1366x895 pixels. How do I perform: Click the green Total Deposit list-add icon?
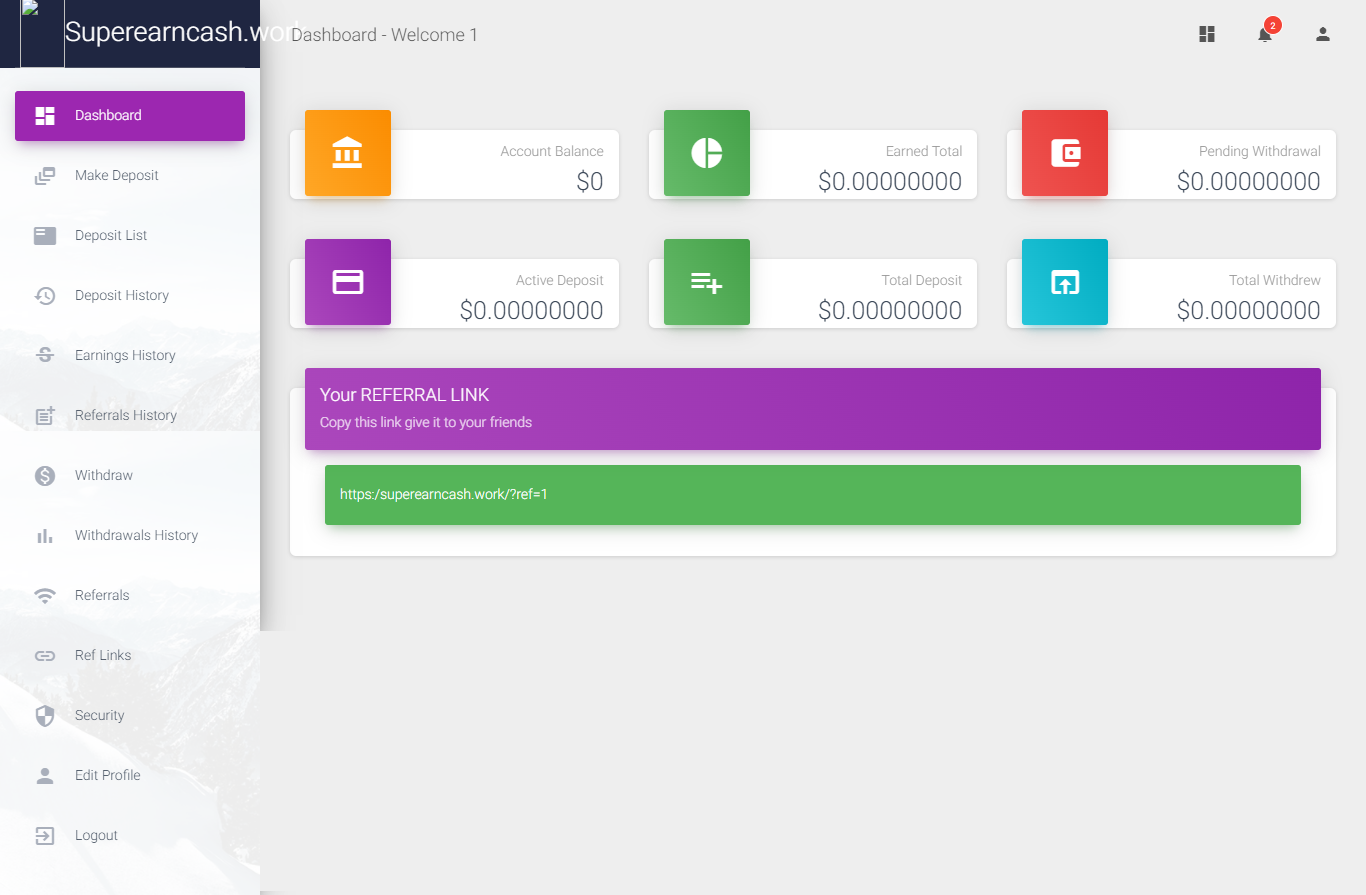tap(706, 282)
